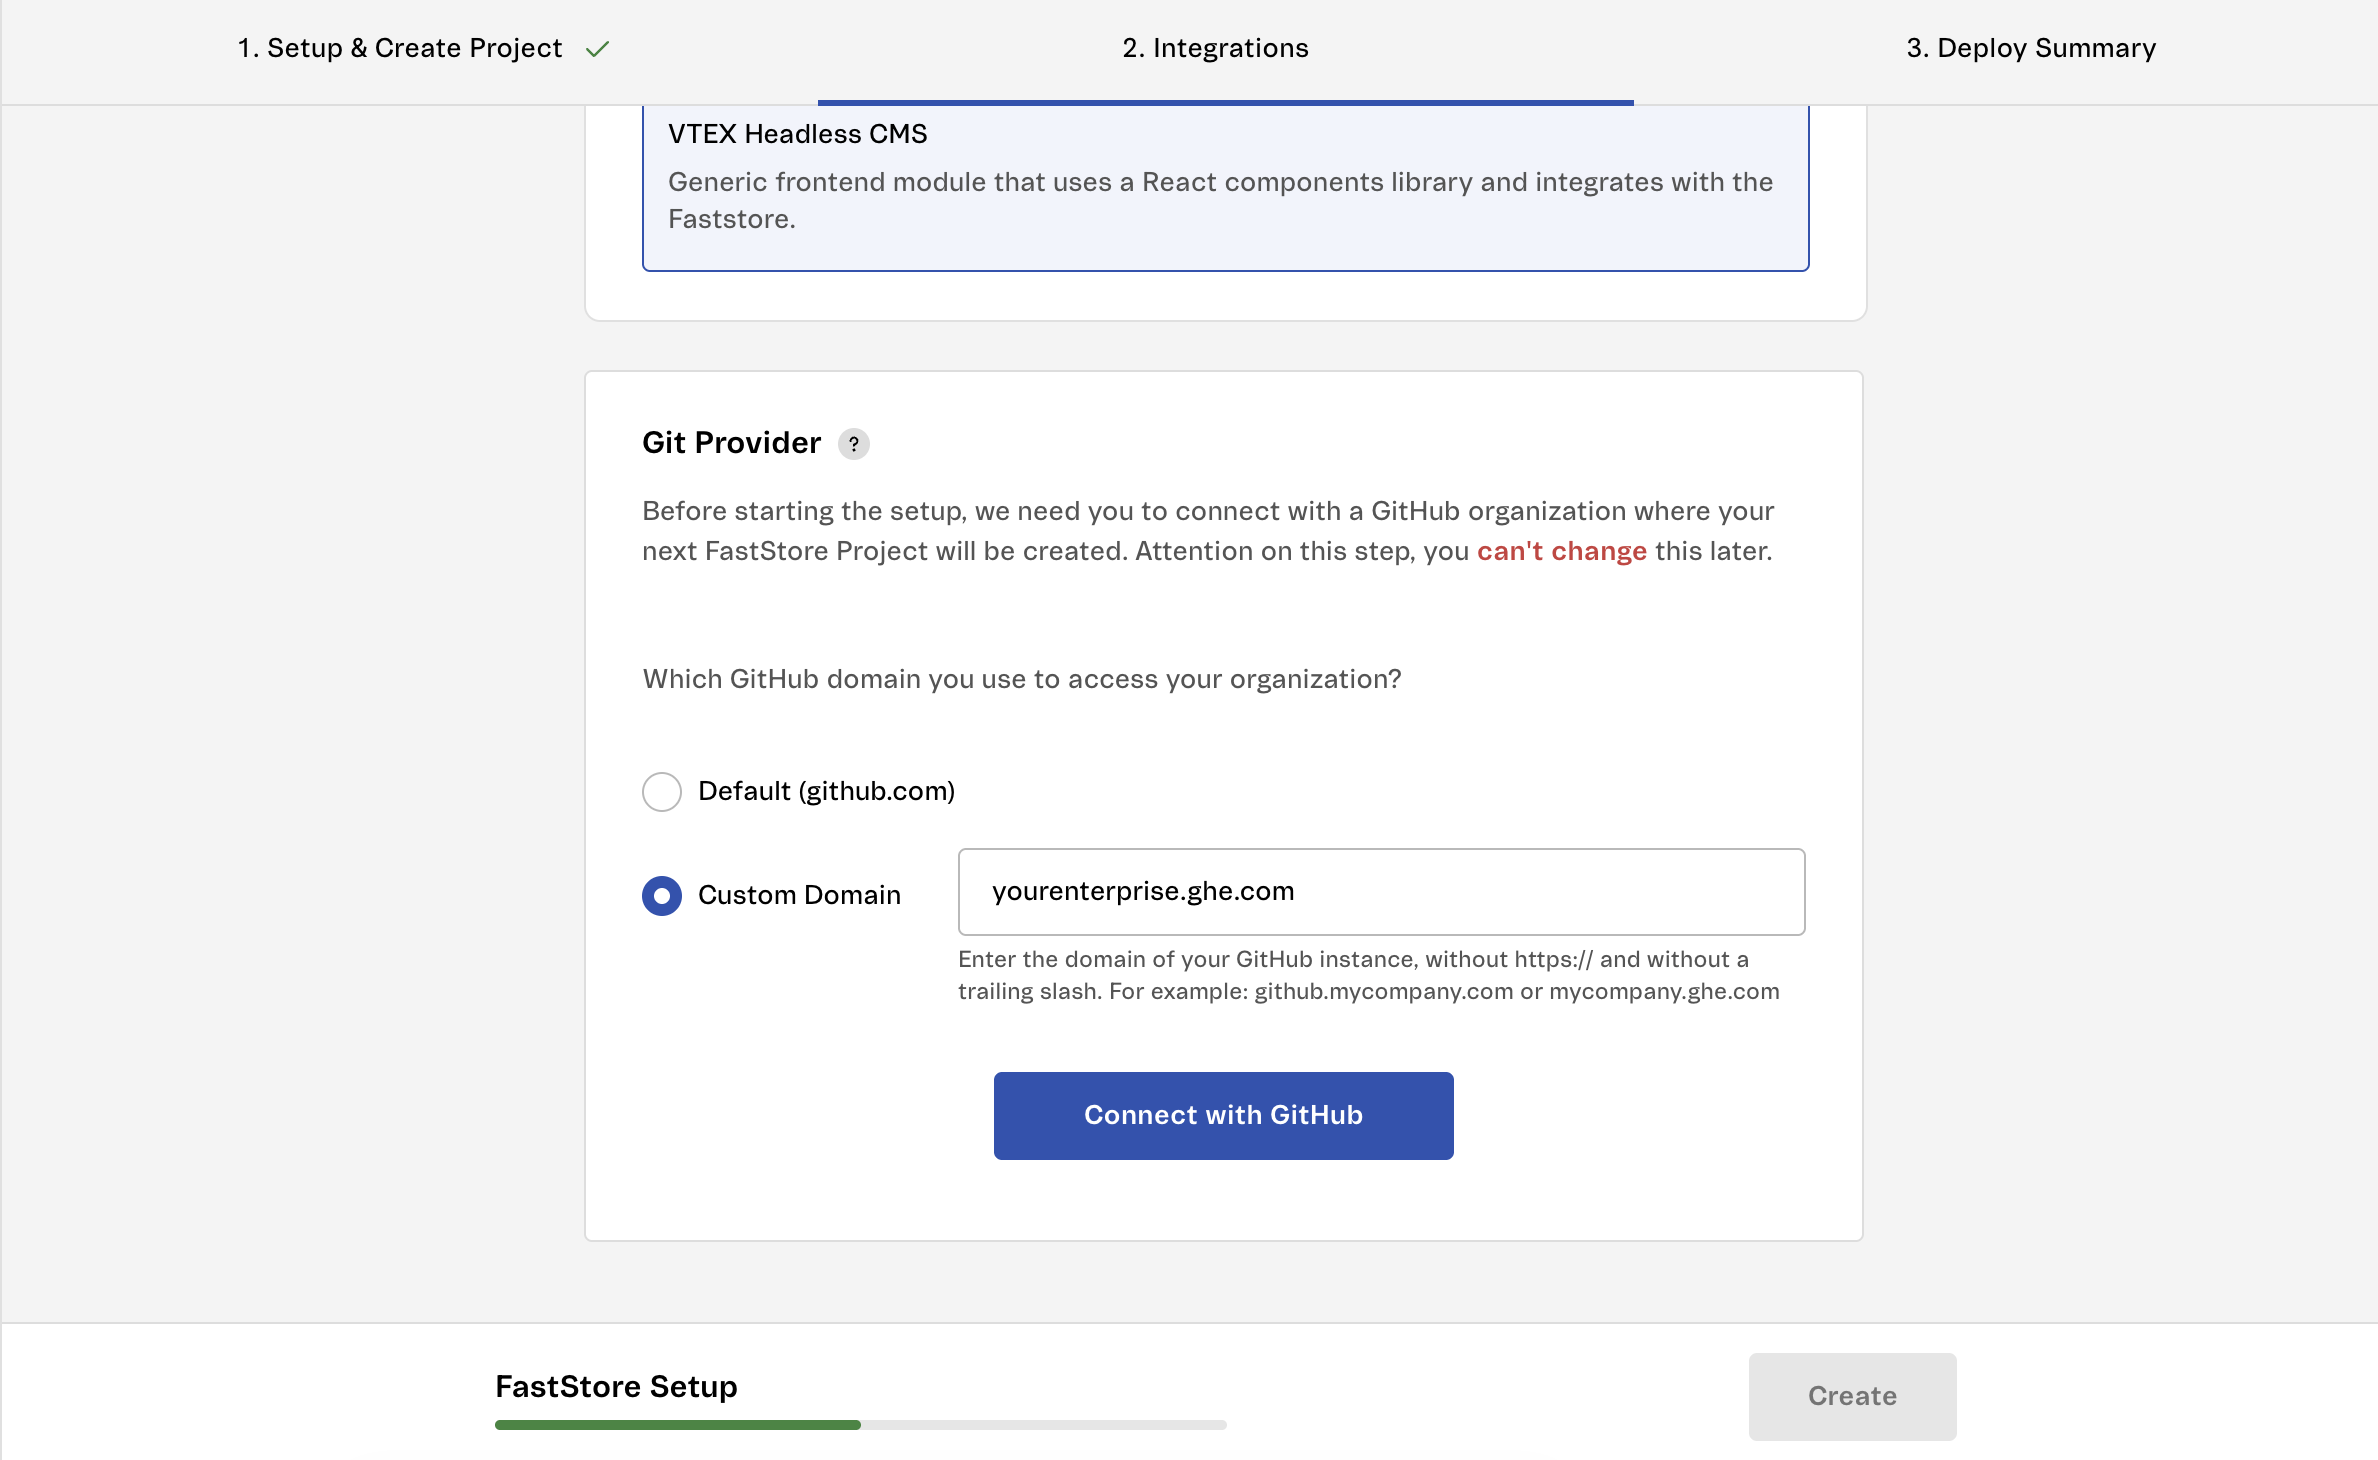Click the green checkmark beside Setup step

coord(597,49)
